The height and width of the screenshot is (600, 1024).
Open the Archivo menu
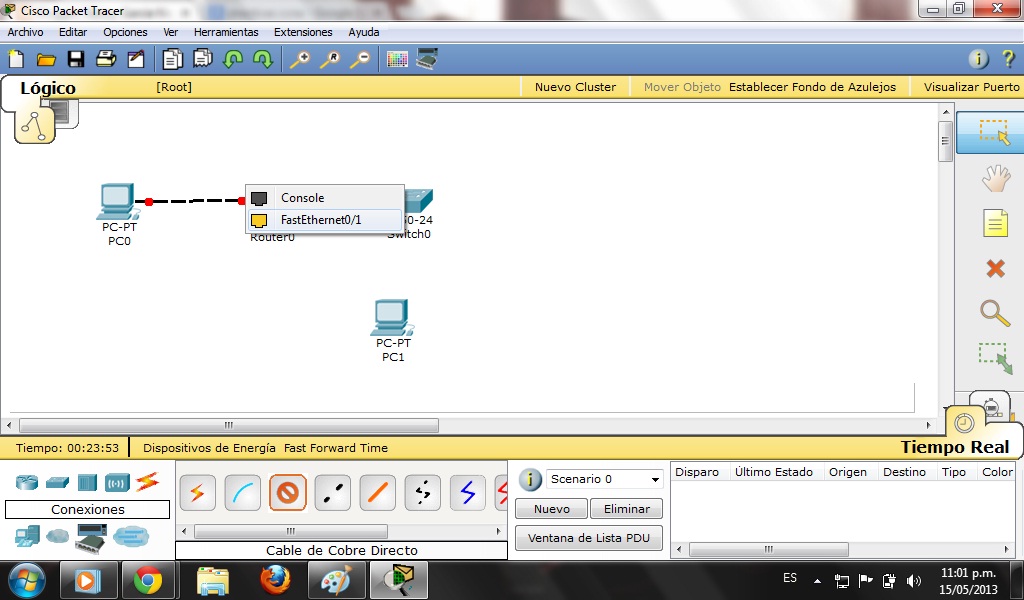(25, 32)
